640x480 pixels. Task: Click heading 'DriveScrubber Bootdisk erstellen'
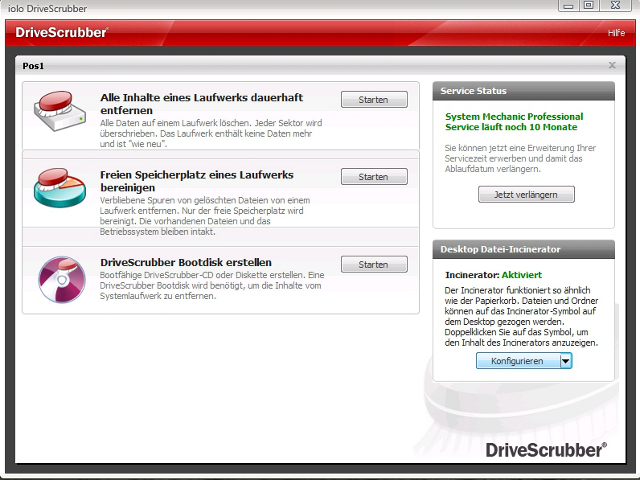[186, 262]
